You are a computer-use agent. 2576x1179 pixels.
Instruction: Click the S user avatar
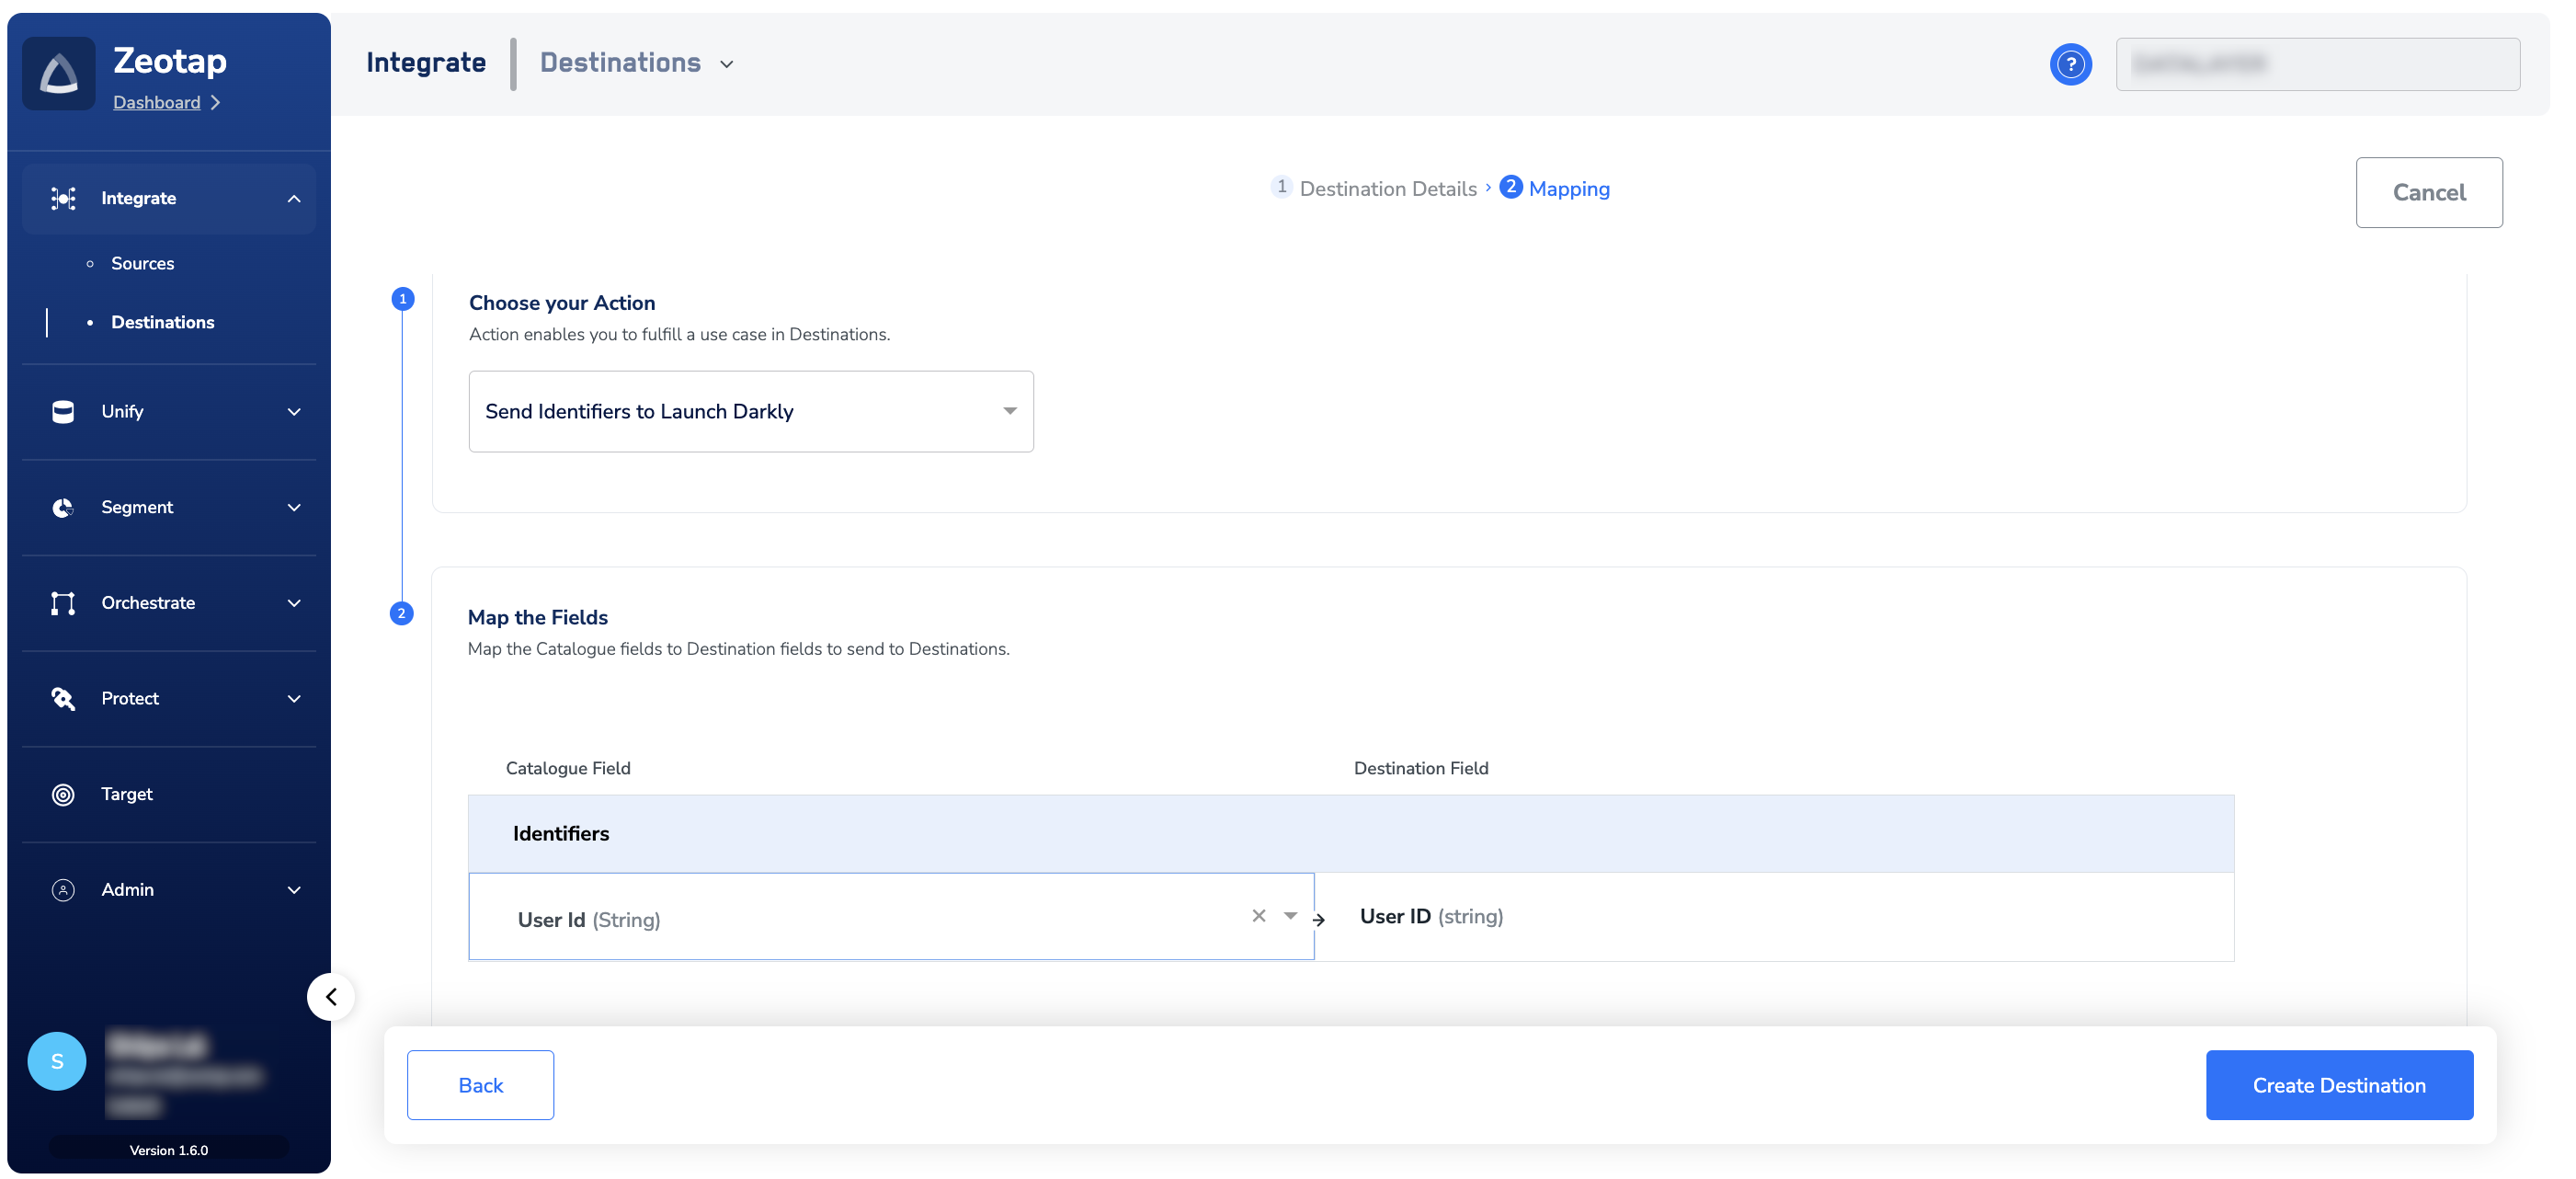click(57, 1061)
